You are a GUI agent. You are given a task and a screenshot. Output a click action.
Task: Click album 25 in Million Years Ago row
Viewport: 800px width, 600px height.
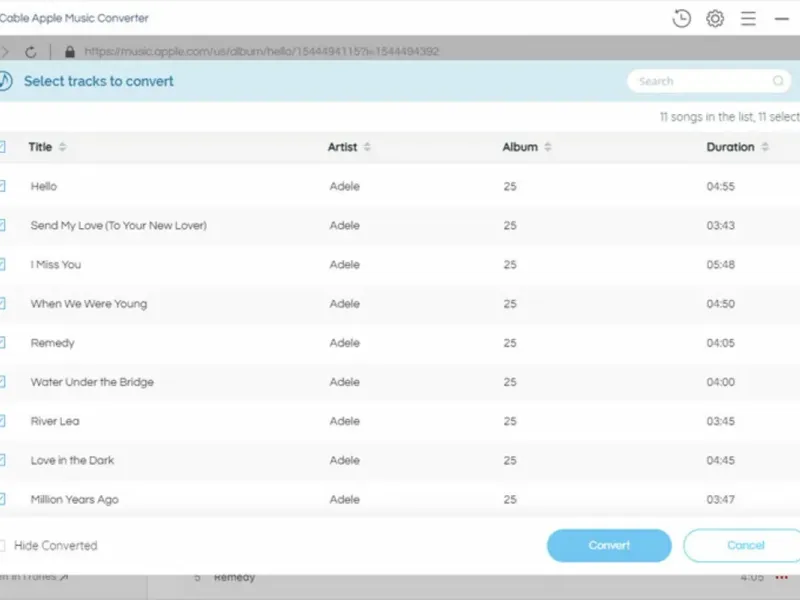510,499
